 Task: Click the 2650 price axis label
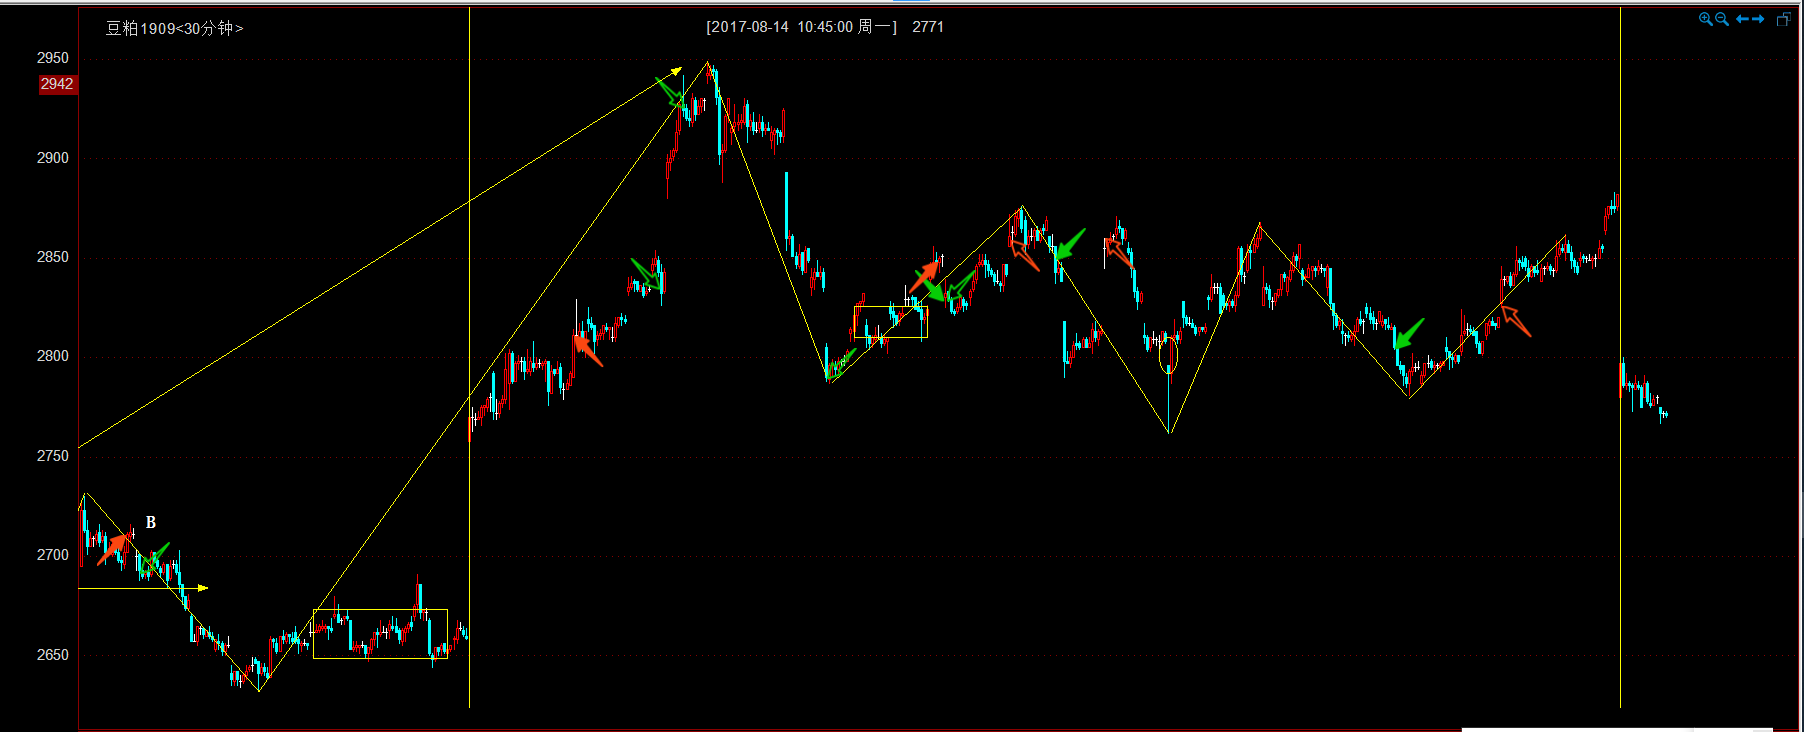click(x=53, y=655)
